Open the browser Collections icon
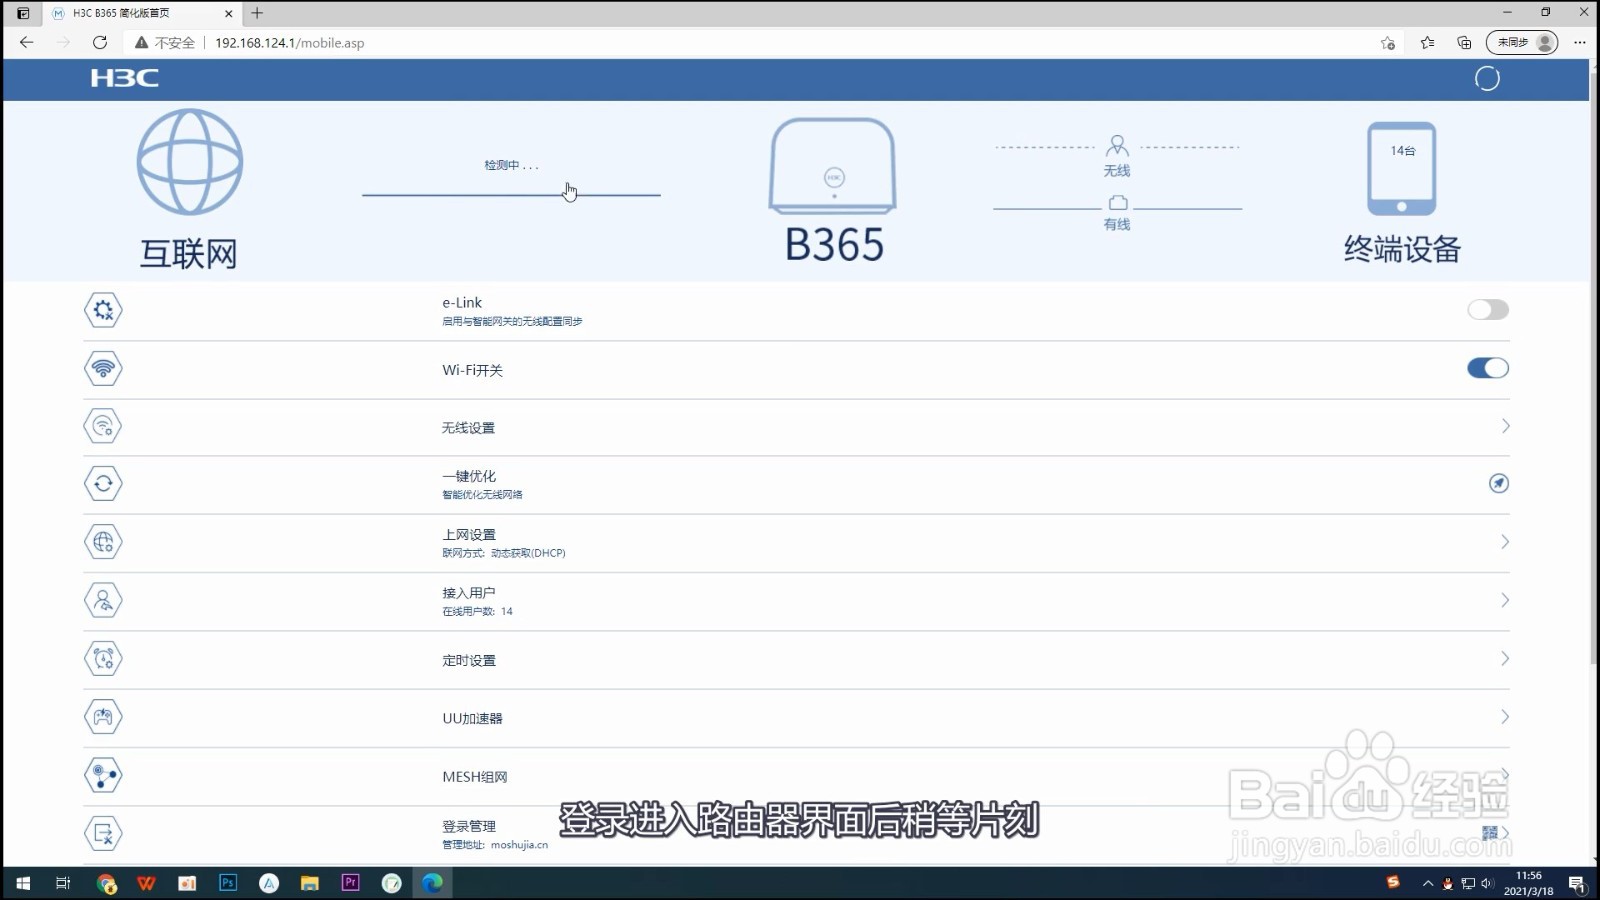This screenshot has width=1600, height=900. (x=1464, y=42)
